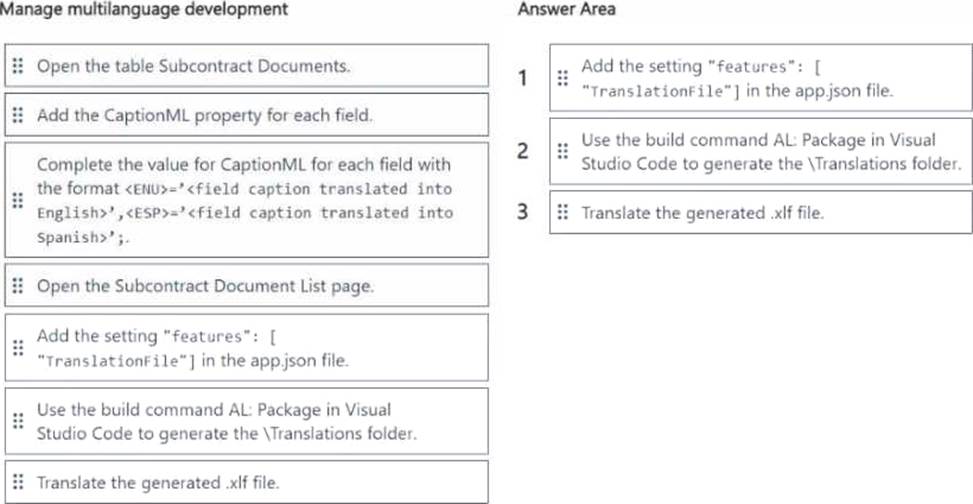Click answer area step 3 translate .xlf item
Screen dimensions: 973x504
click(x=761, y=212)
